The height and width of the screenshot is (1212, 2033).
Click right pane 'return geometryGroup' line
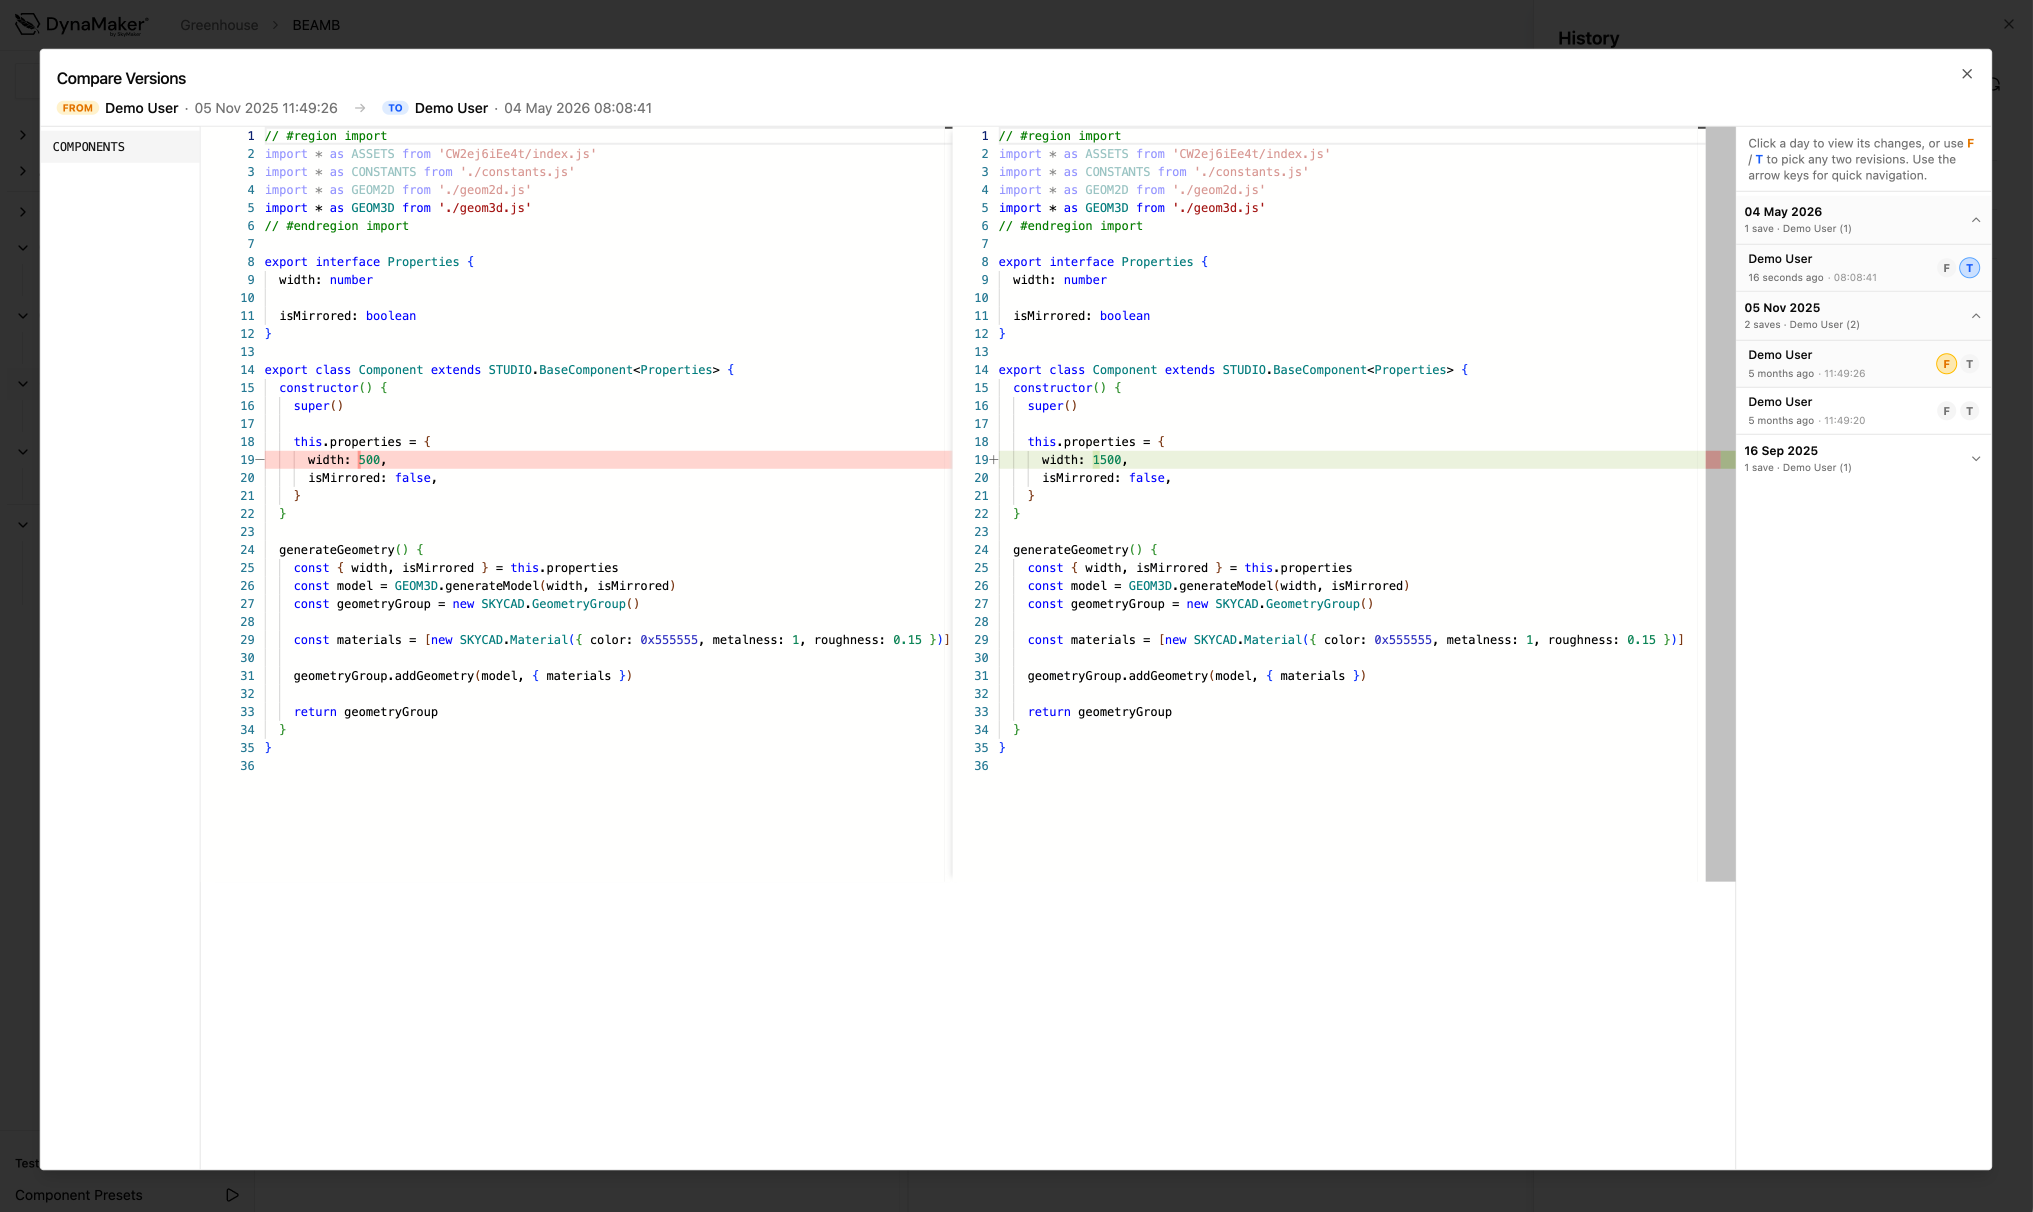(x=1099, y=712)
